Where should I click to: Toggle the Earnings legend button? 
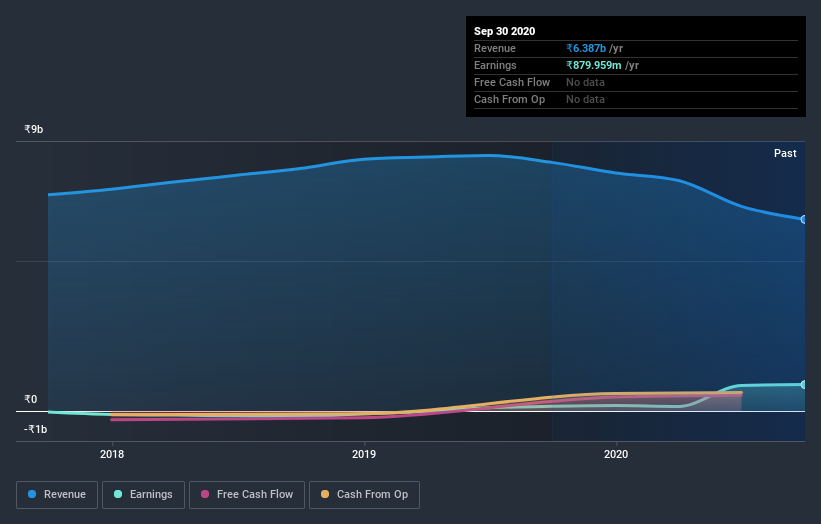tap(143, 495)
